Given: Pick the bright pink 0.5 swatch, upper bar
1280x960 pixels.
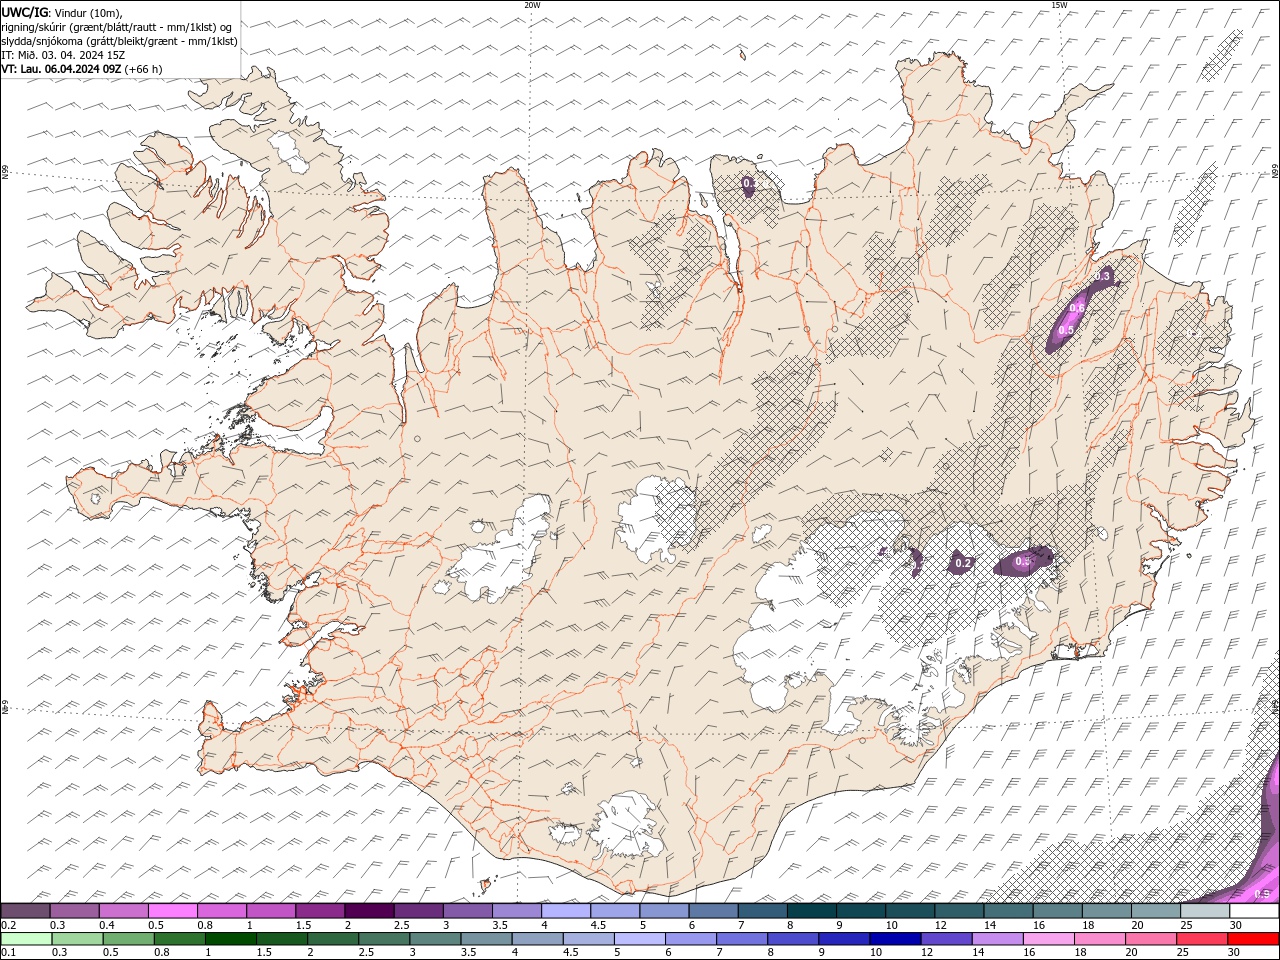Looking at the screenshot, I should (173, 911).
